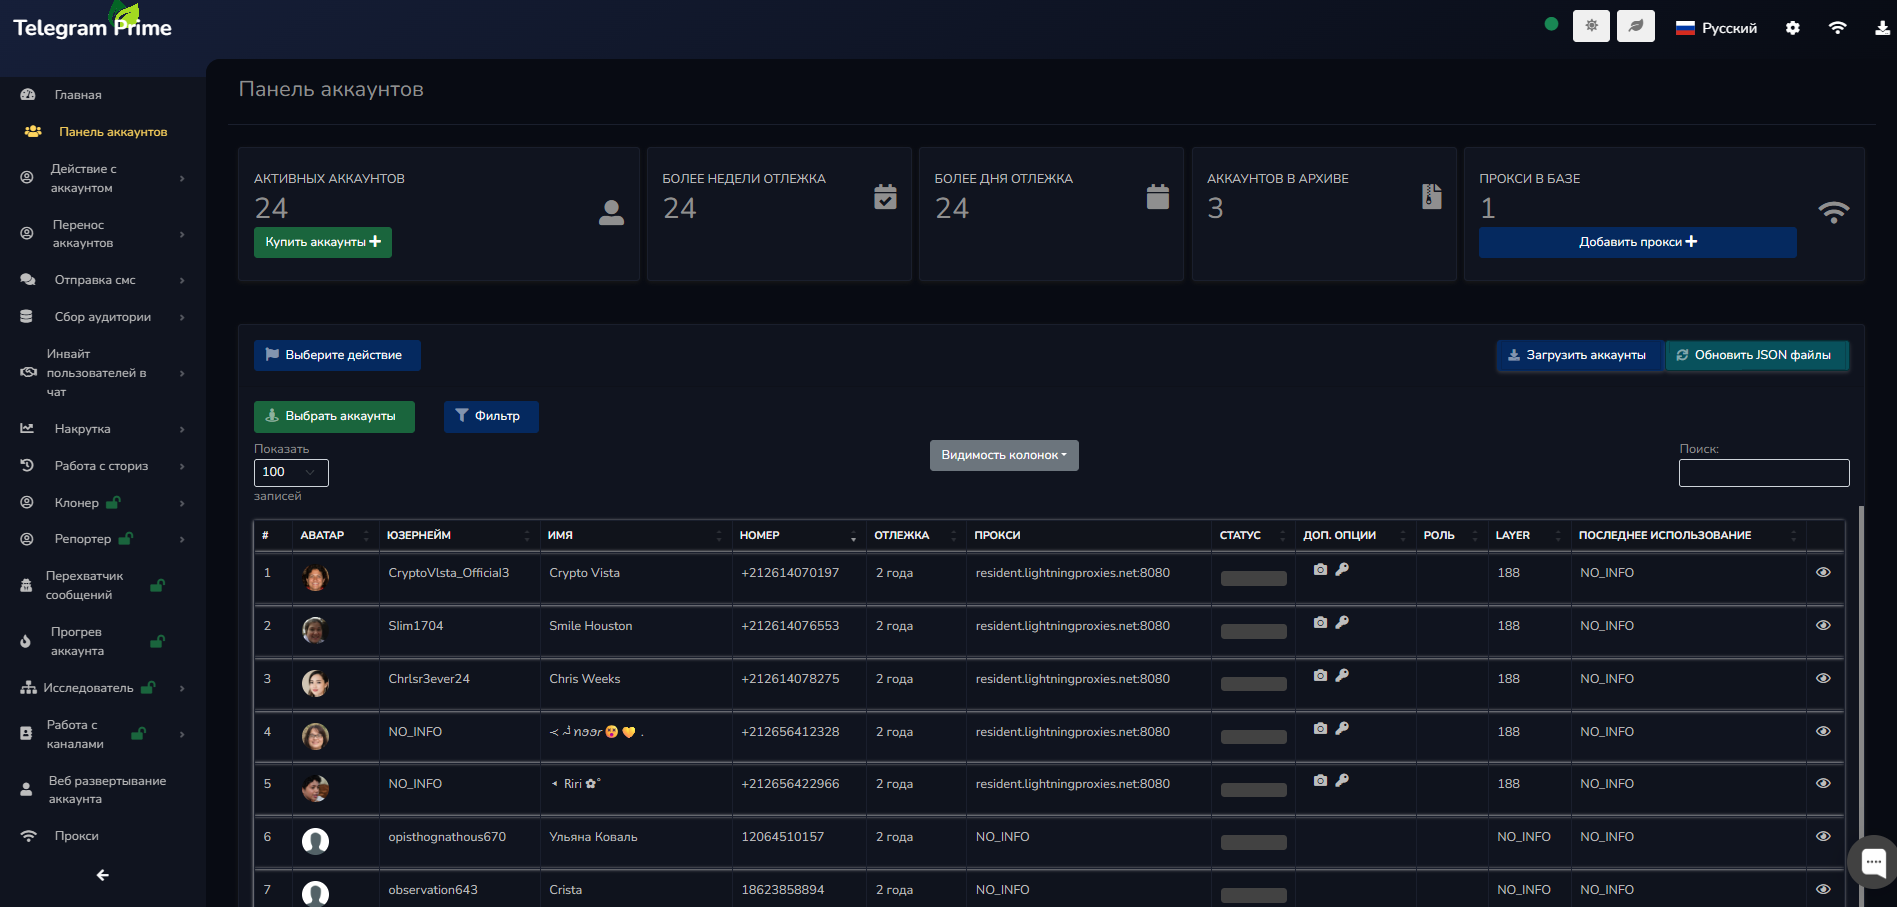Collapse sidebar with the back arrow
The width and height of the screenshot is (1897, 907).
[x=102, y=875]
